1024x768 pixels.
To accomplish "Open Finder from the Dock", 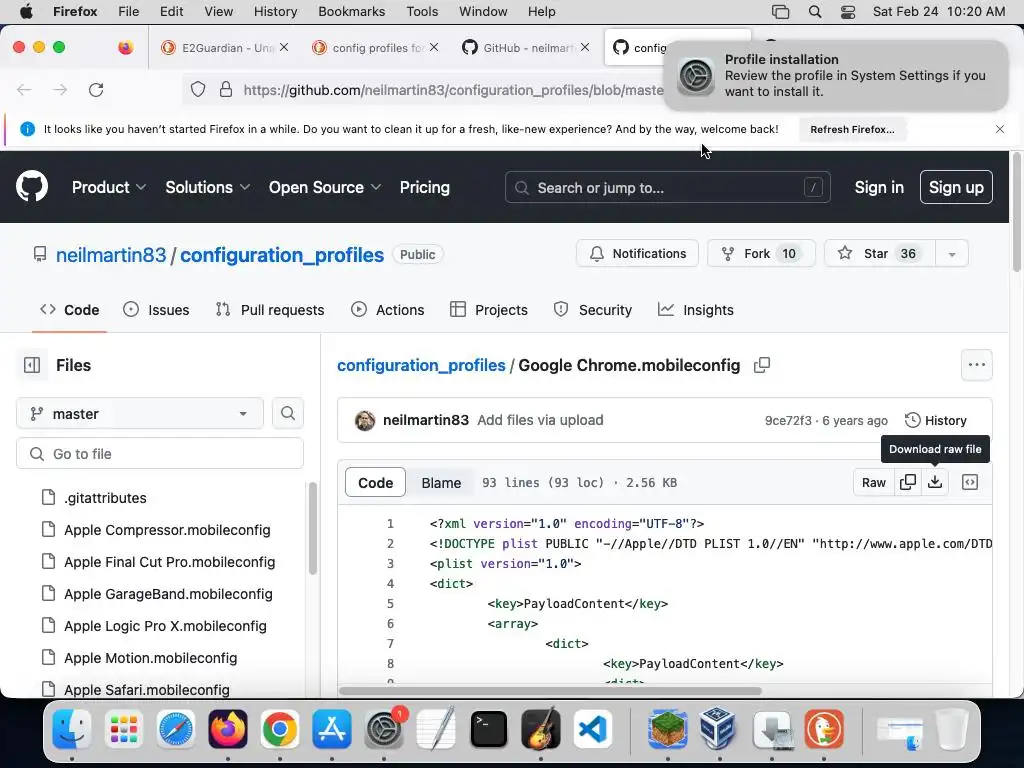I will [71, 729].
